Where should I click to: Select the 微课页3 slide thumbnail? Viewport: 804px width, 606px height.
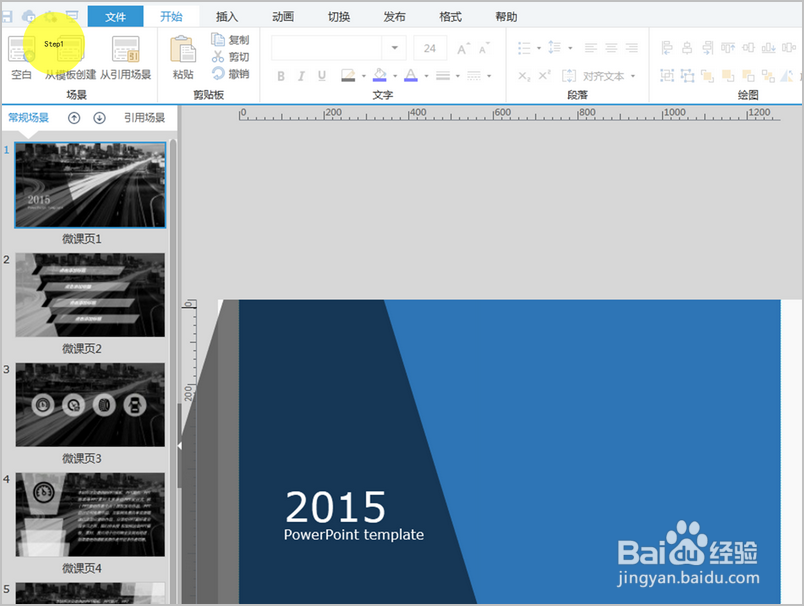90,405
